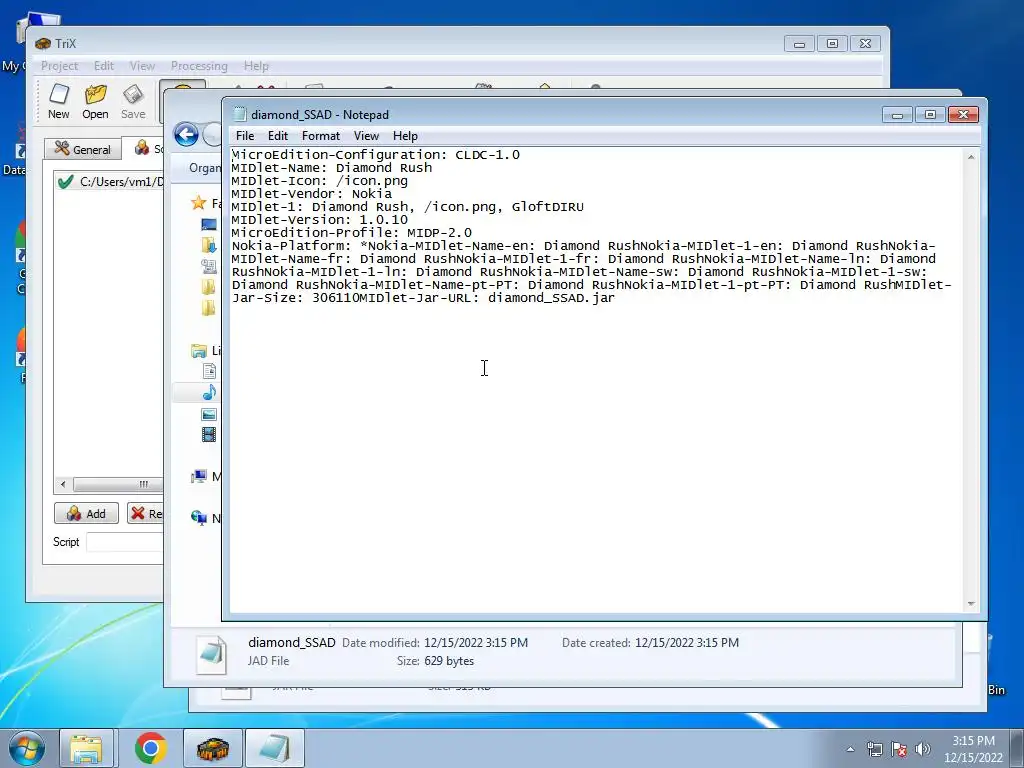The image size is (1024, 768).
Task: Click the Action Center flag tray icon
Action: tap(899, 749)
